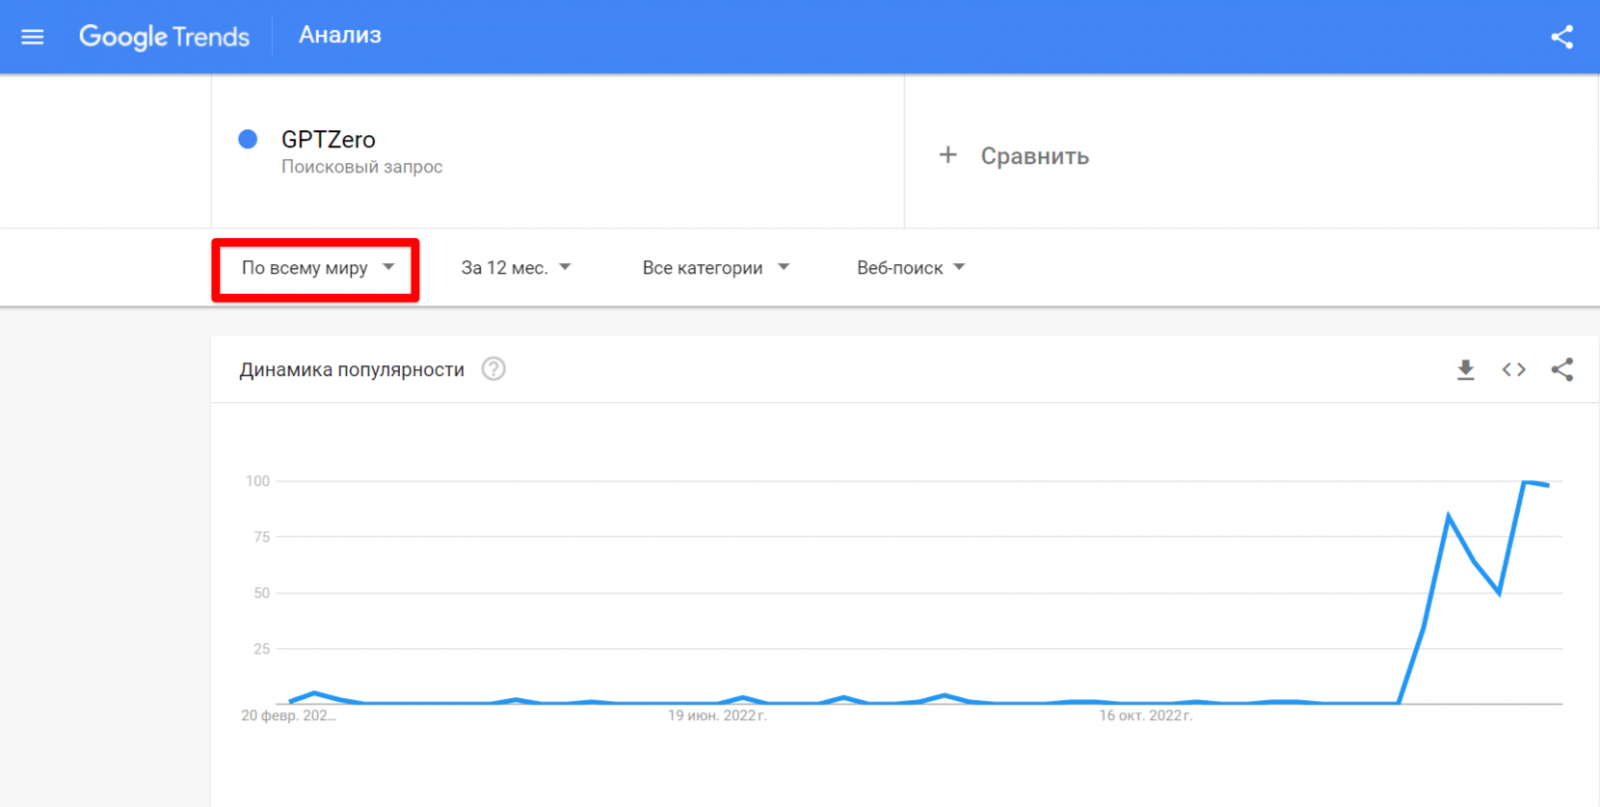
Task: Open the Все категории dropdown
Action: tap(715, 268)
